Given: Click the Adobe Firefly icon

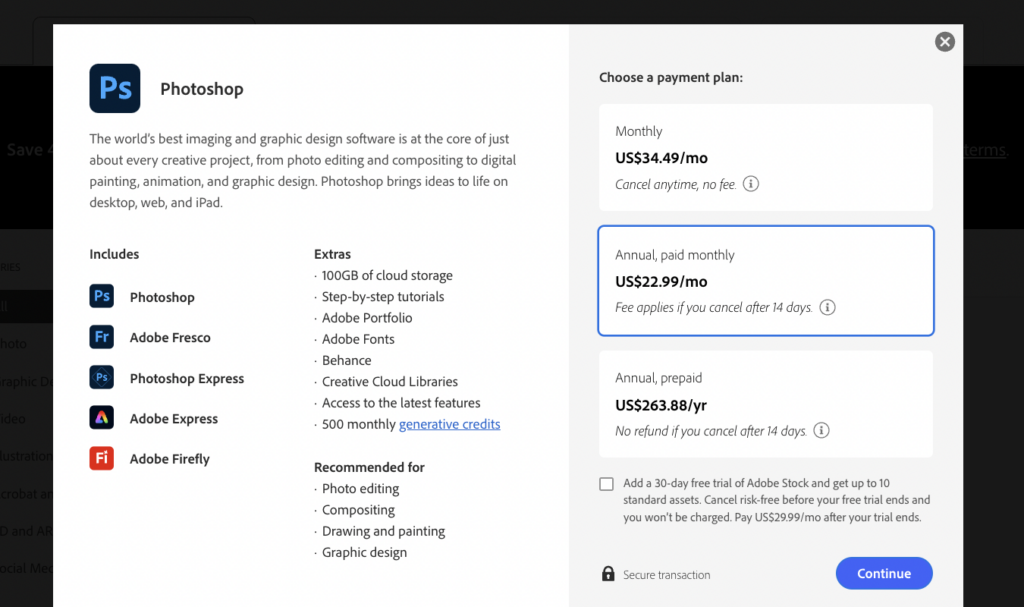Looking at the screenshot, I should pos(101,458).
